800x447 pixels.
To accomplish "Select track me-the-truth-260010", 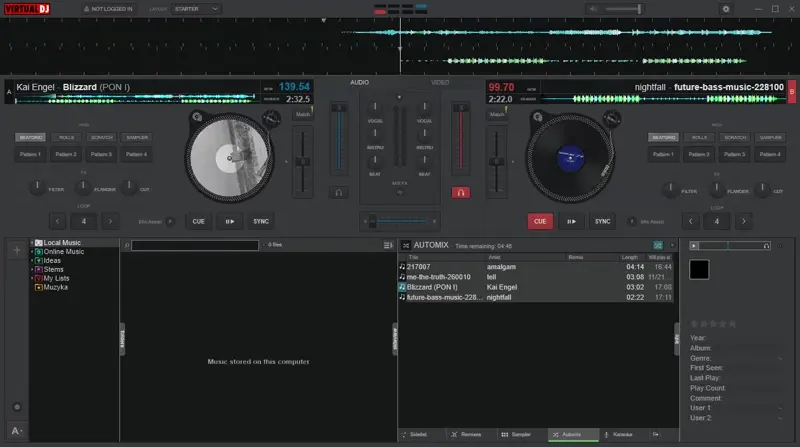I will point(536,277).
